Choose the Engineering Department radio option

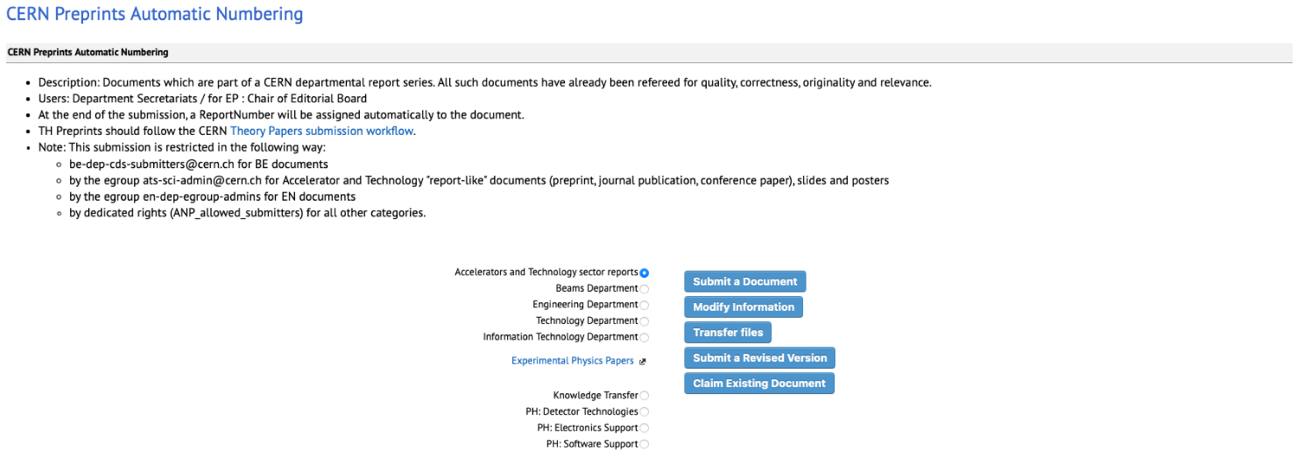click(644, 305)
